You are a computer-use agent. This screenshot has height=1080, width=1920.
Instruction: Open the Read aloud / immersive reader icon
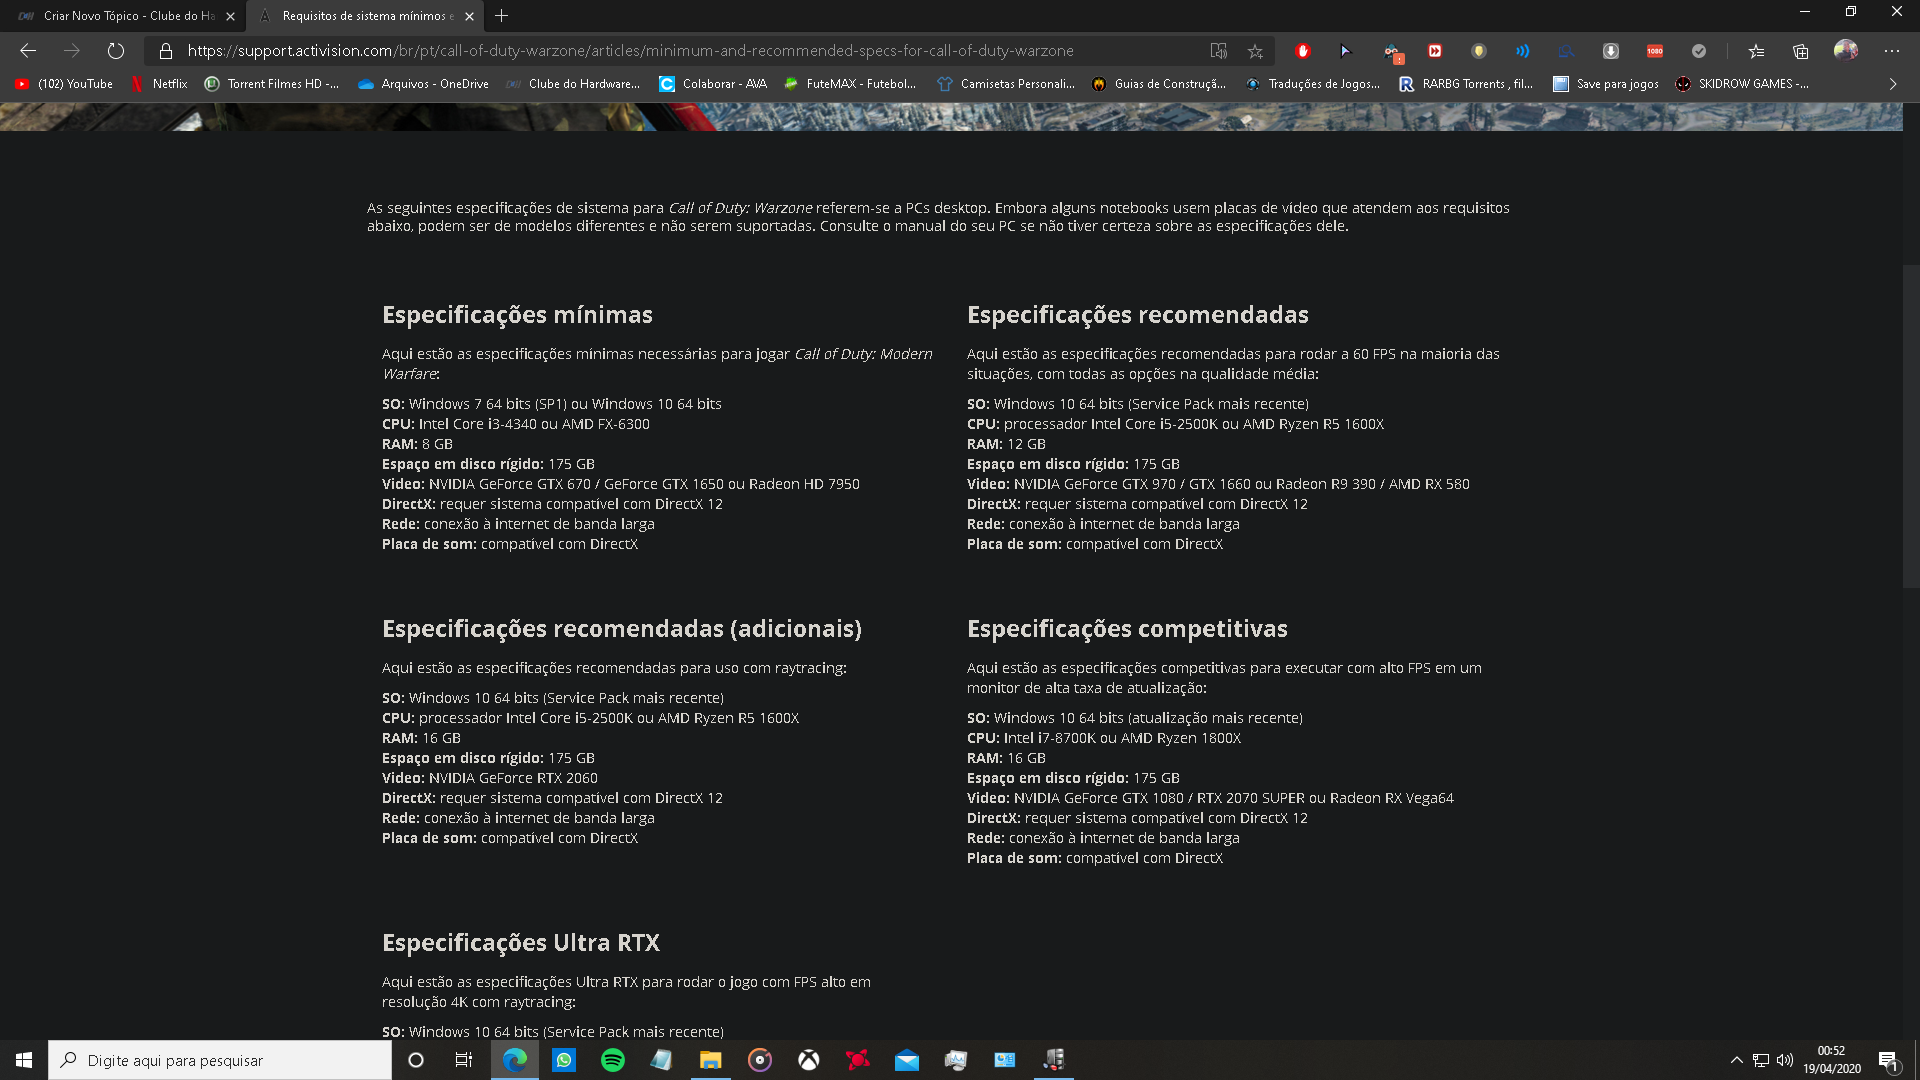click(1218, 51)
